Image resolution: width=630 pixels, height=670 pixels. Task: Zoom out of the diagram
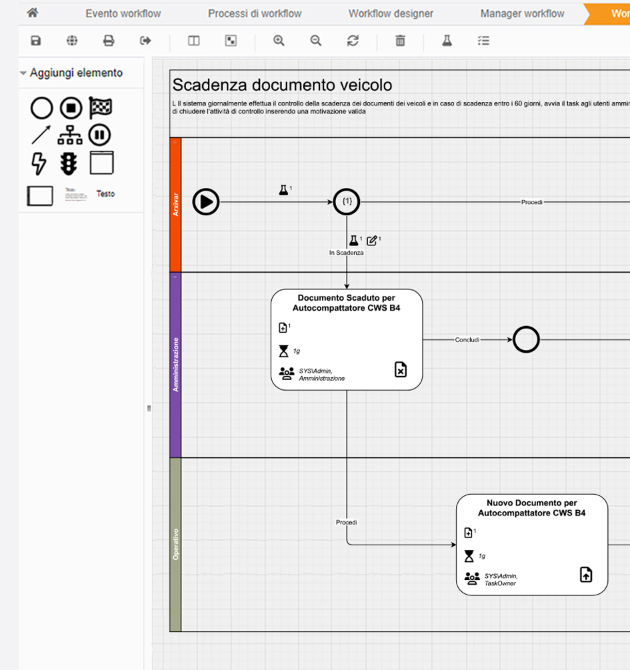click(315, 41)
